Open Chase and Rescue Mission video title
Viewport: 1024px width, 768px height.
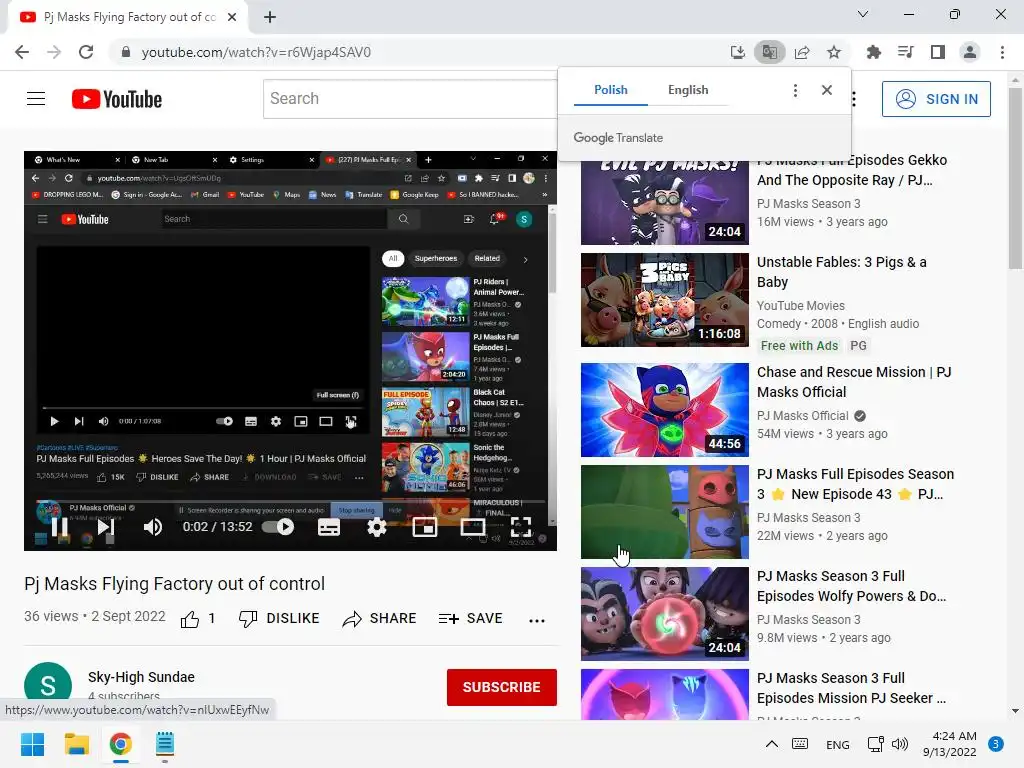click(854, 382)
